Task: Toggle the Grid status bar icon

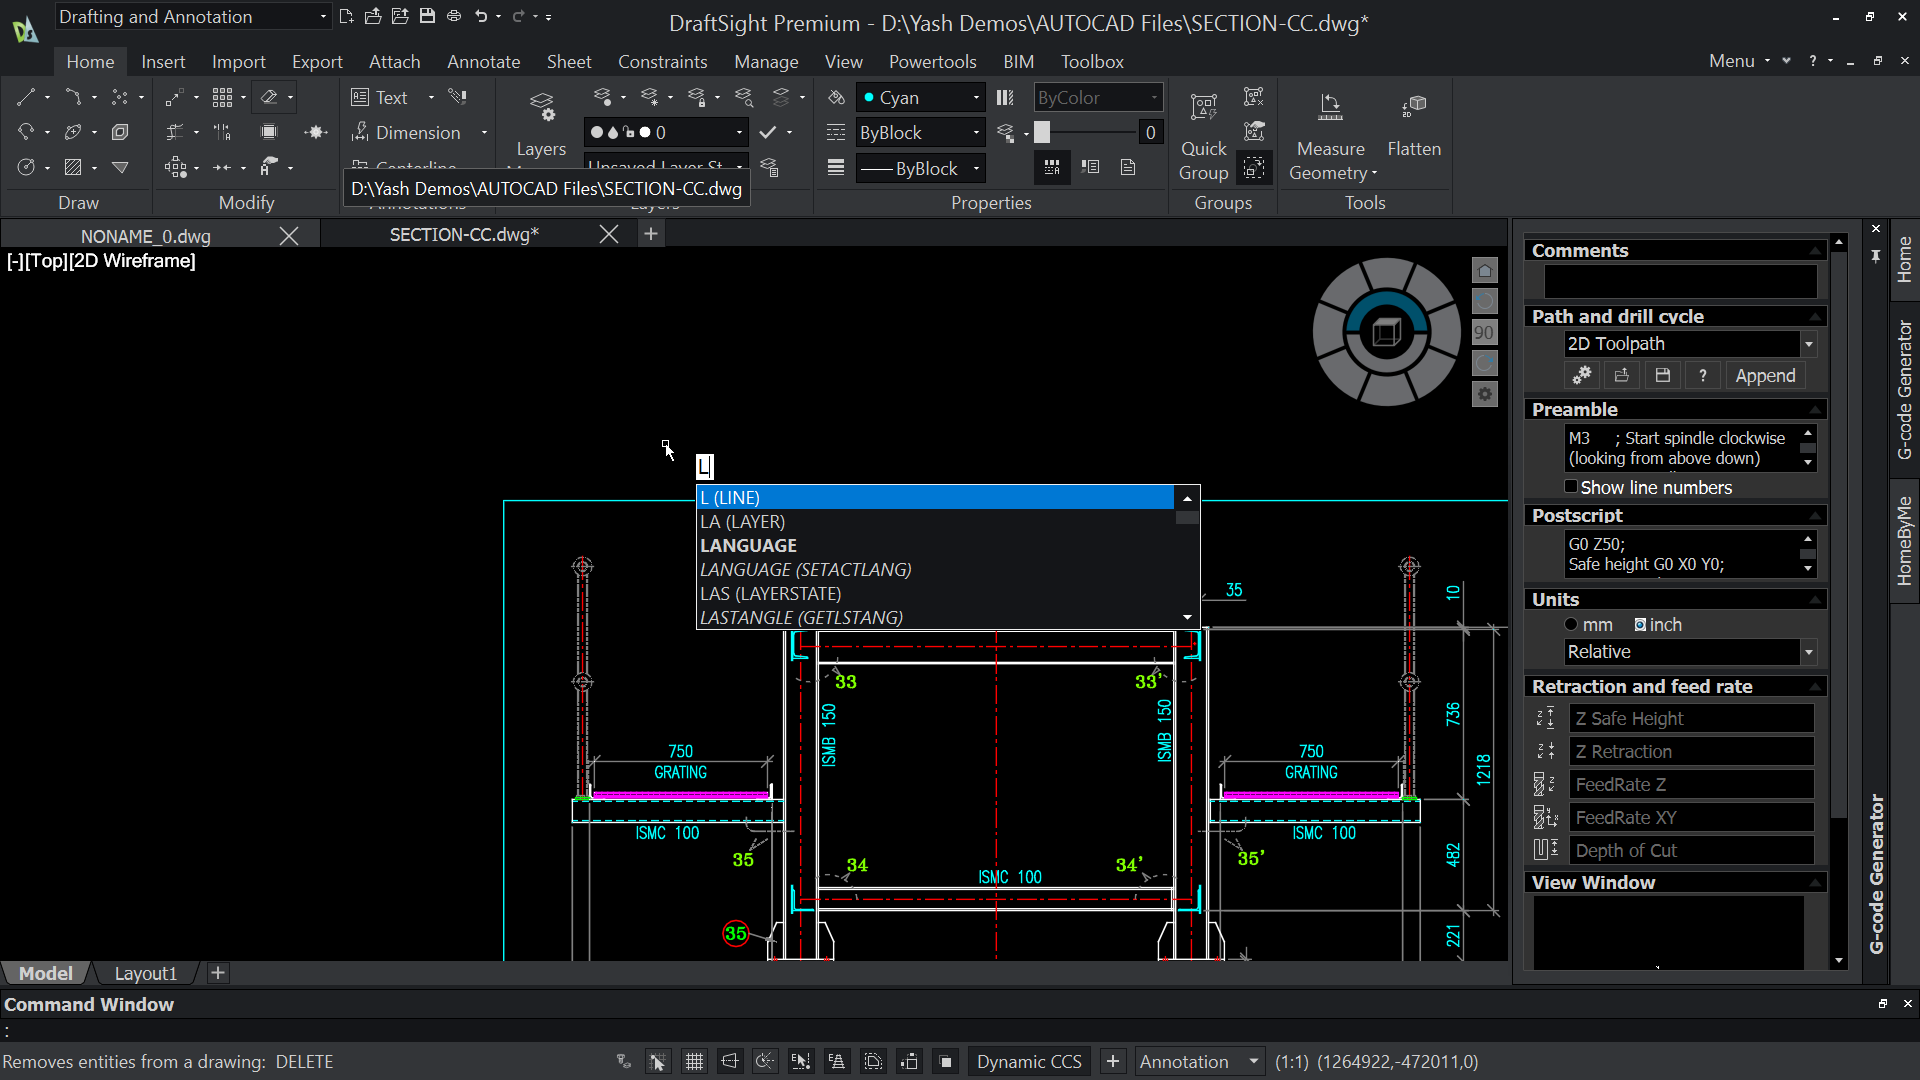Action: [x=693, y=1061]
